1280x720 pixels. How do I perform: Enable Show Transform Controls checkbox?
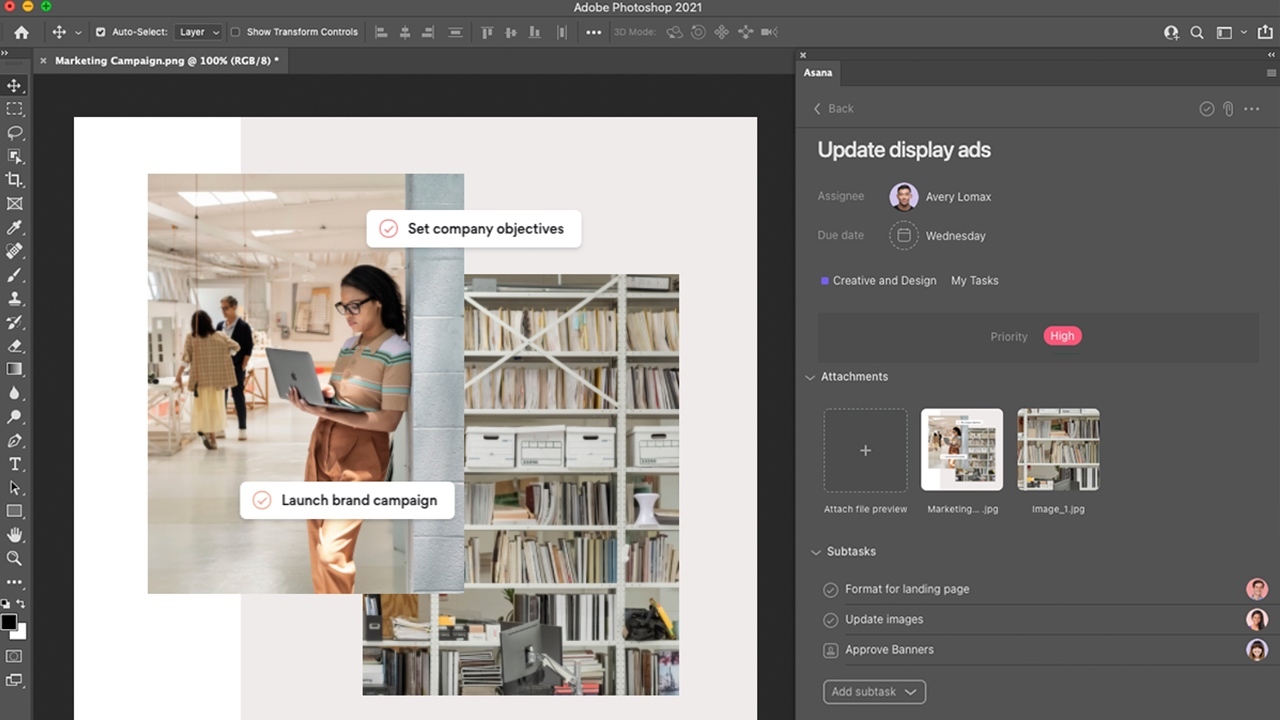click(x=235, y=32)
